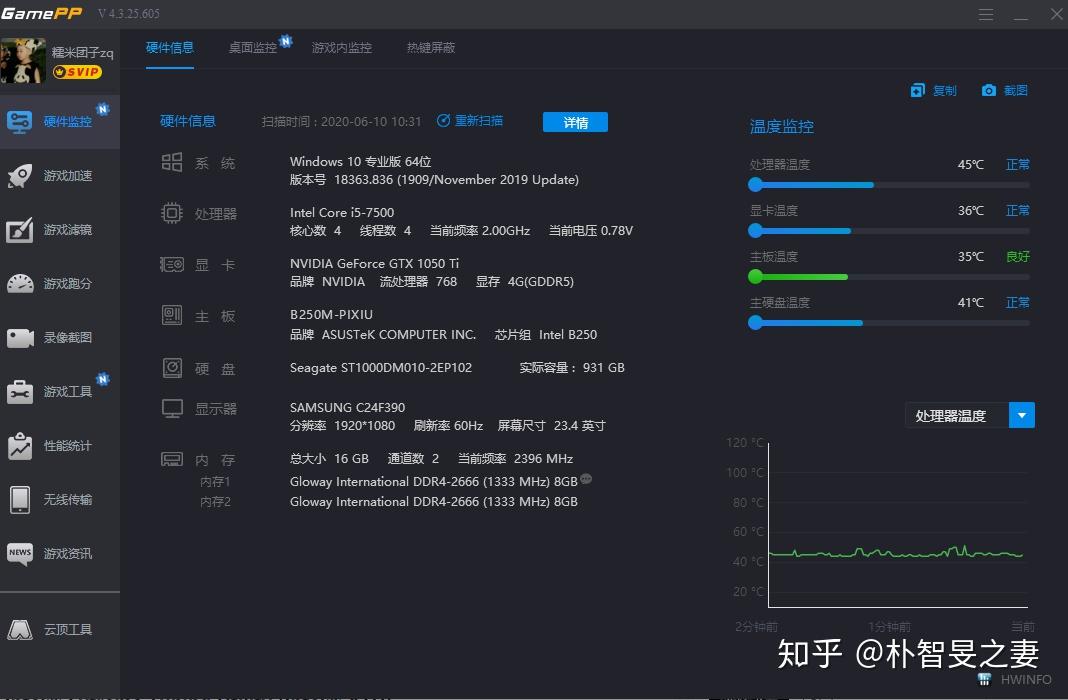Click the HWINFO logo icon

pos(984,679)
